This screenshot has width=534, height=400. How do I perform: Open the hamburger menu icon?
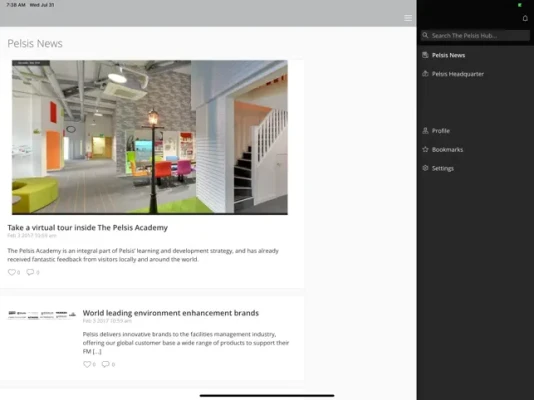point(408,18)
